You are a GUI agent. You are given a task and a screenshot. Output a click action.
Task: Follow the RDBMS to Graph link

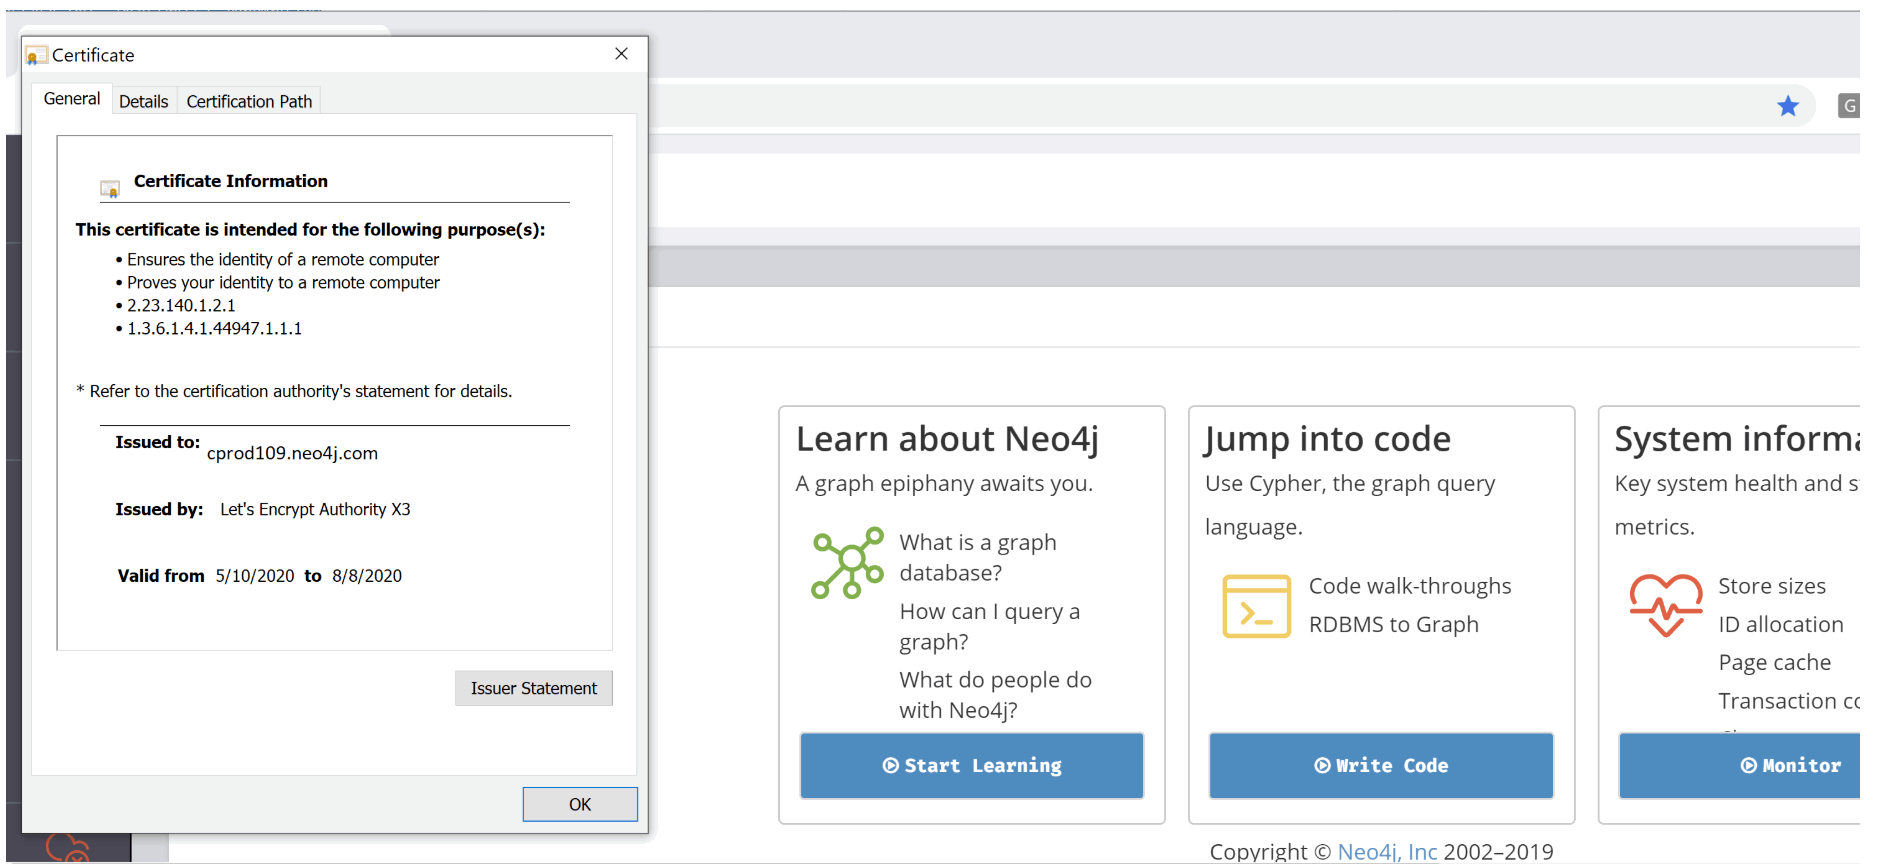coord(1393,624)
